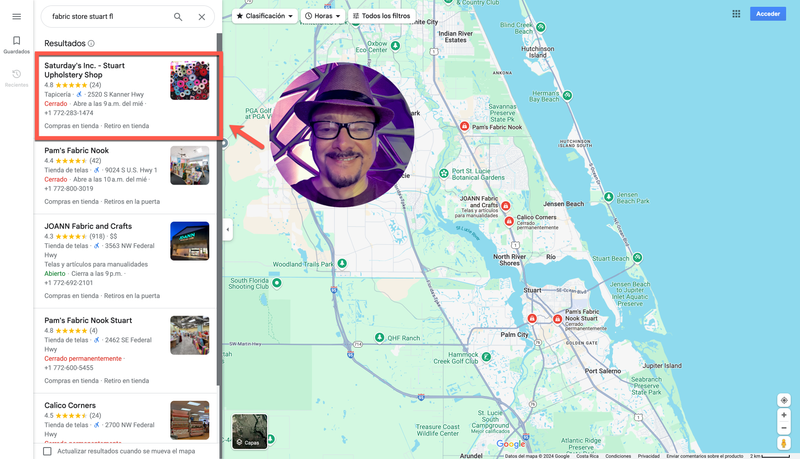Screen dimensions: 800x459
Task: Click the search magnifier icon
Action: (178, 17)
